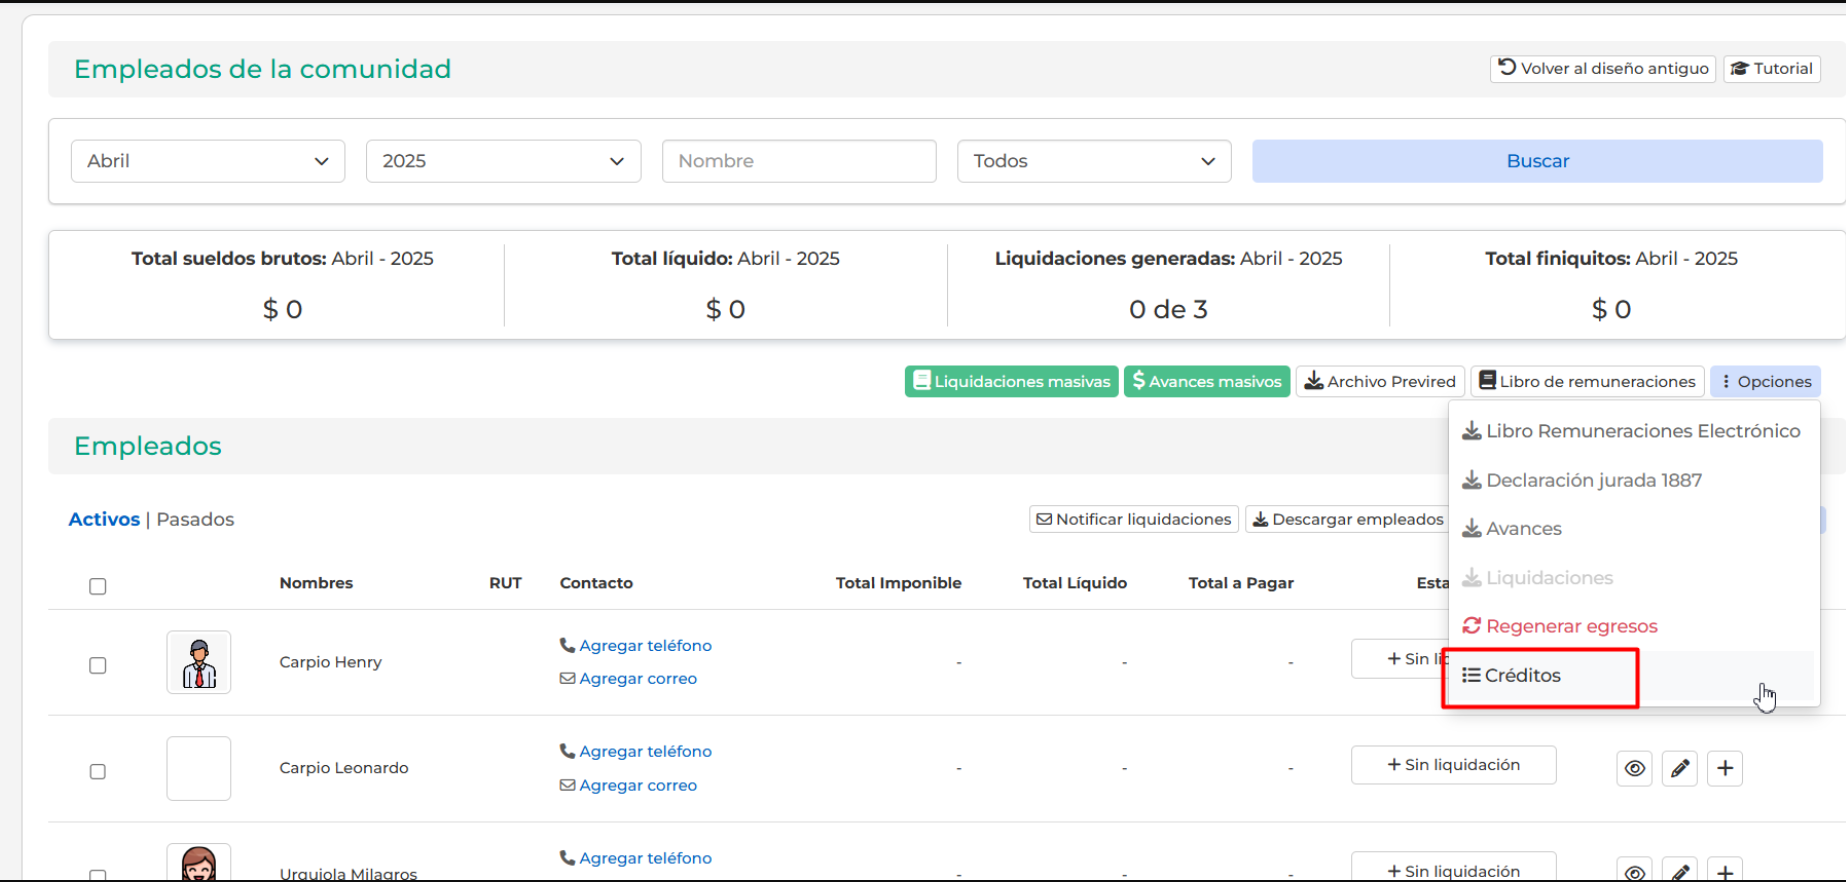Click Liquidaciones masivas green button
Image resolution: width=1846 pixels, height=882 pixels.
[1011, 381]
